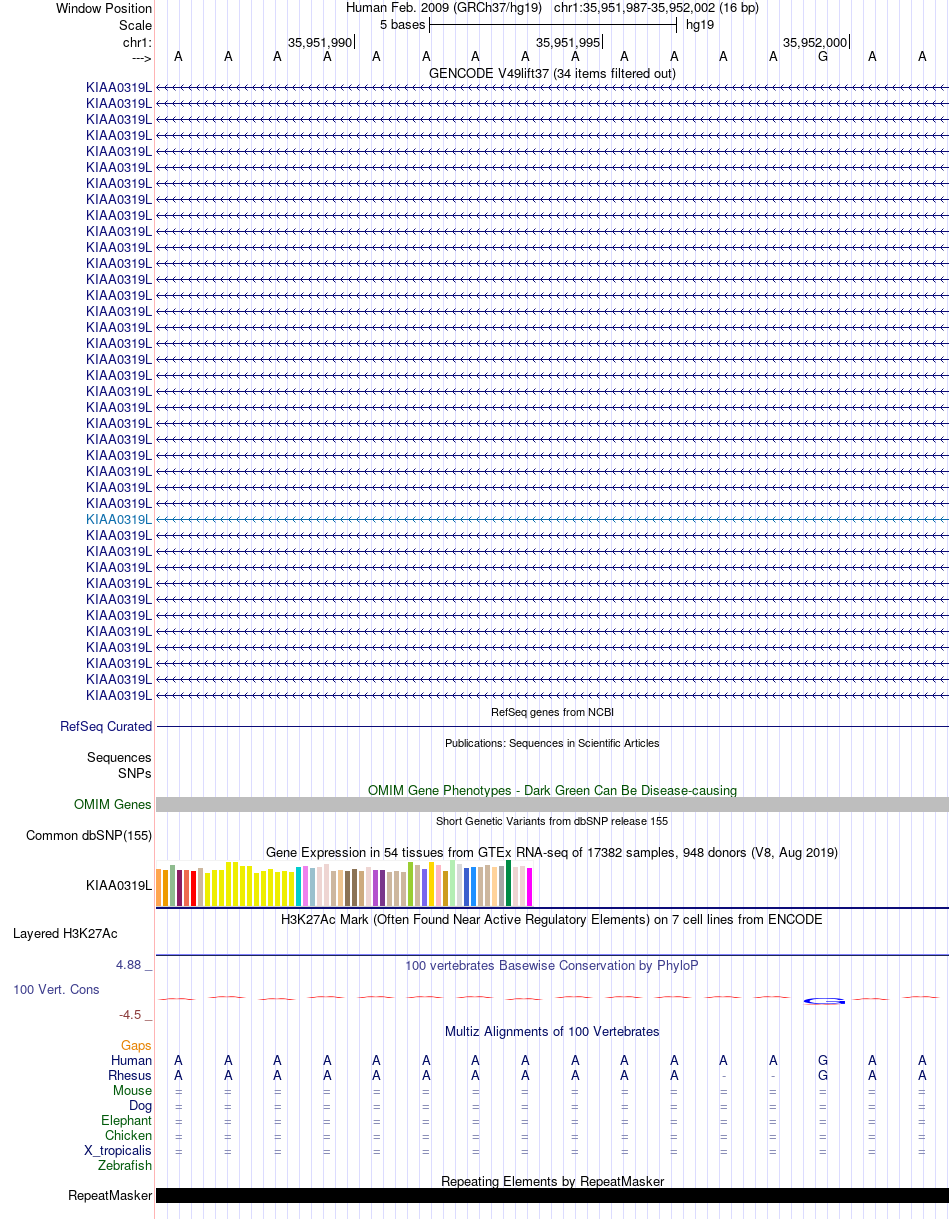
Task: Open Publications: Sequences in Scientific Articles title
Action: pos(552,743)
